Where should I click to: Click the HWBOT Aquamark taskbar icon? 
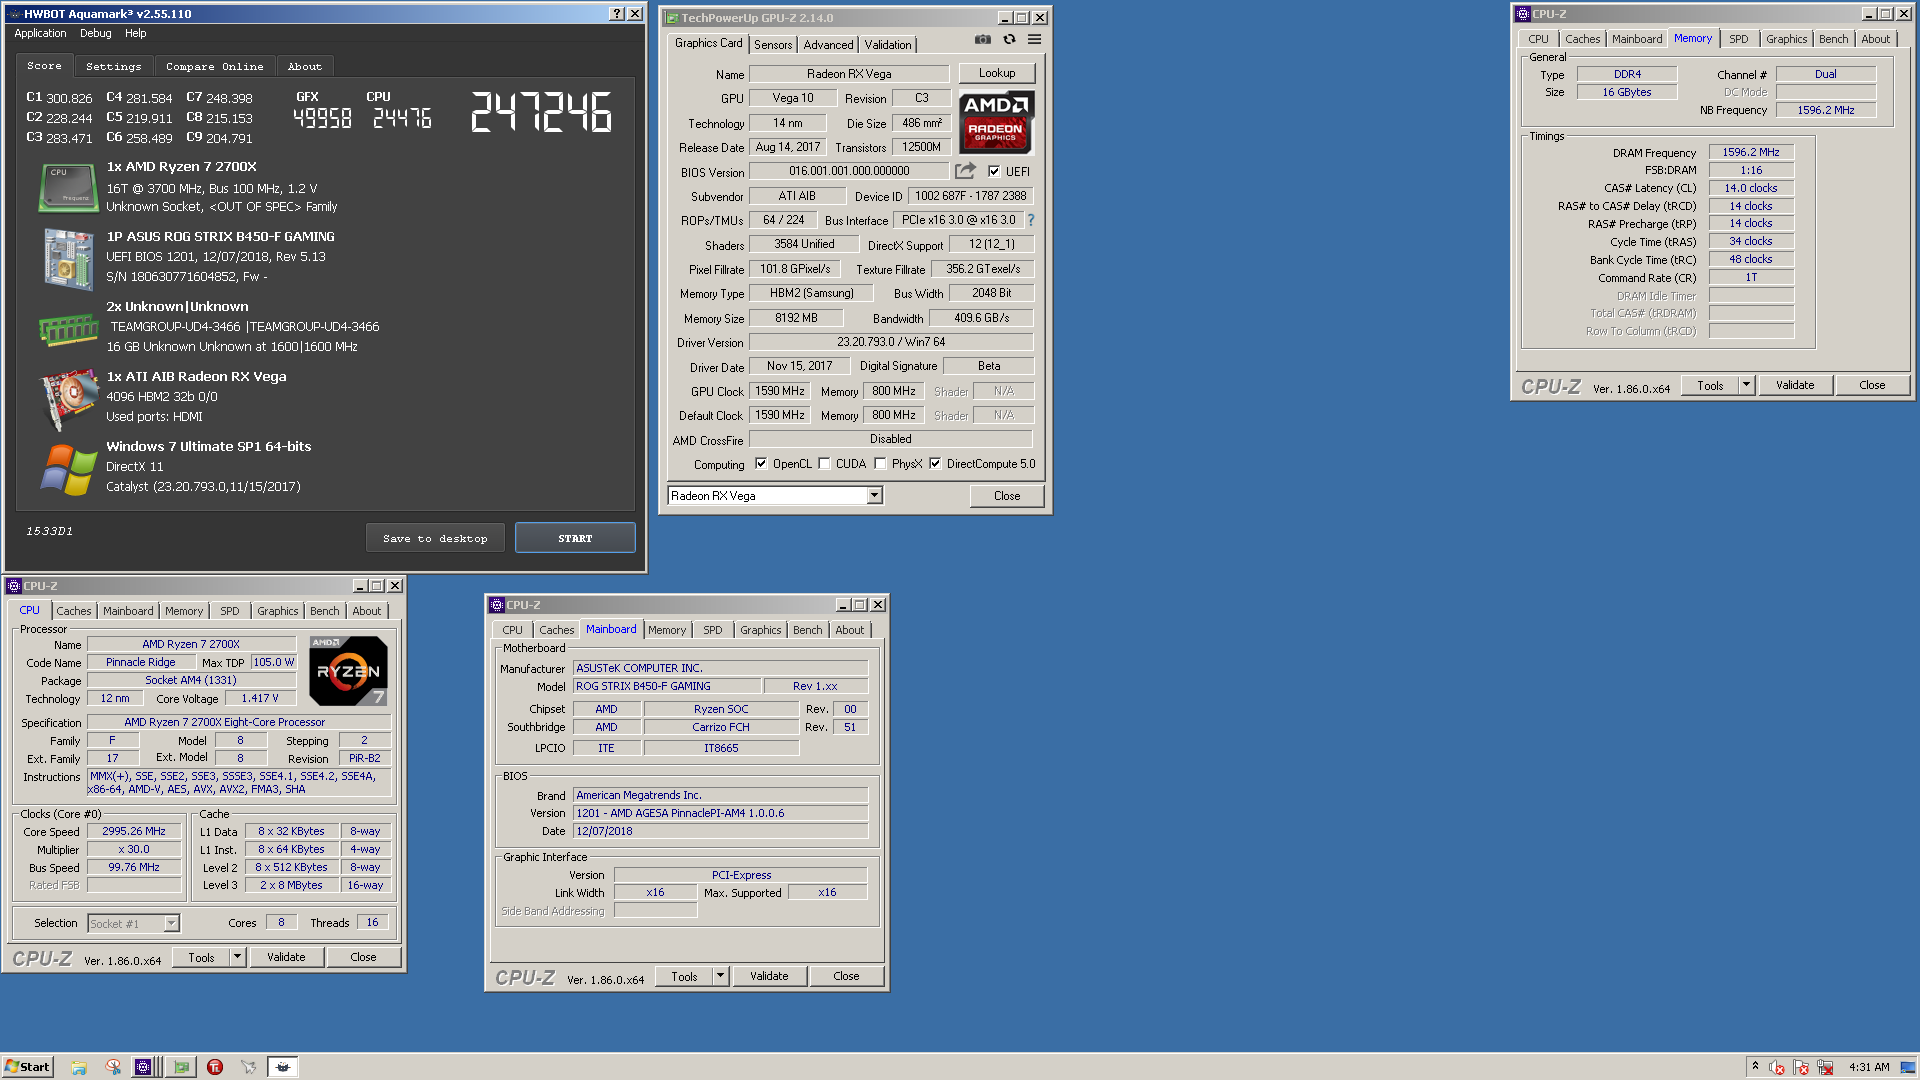[283, 1067]
